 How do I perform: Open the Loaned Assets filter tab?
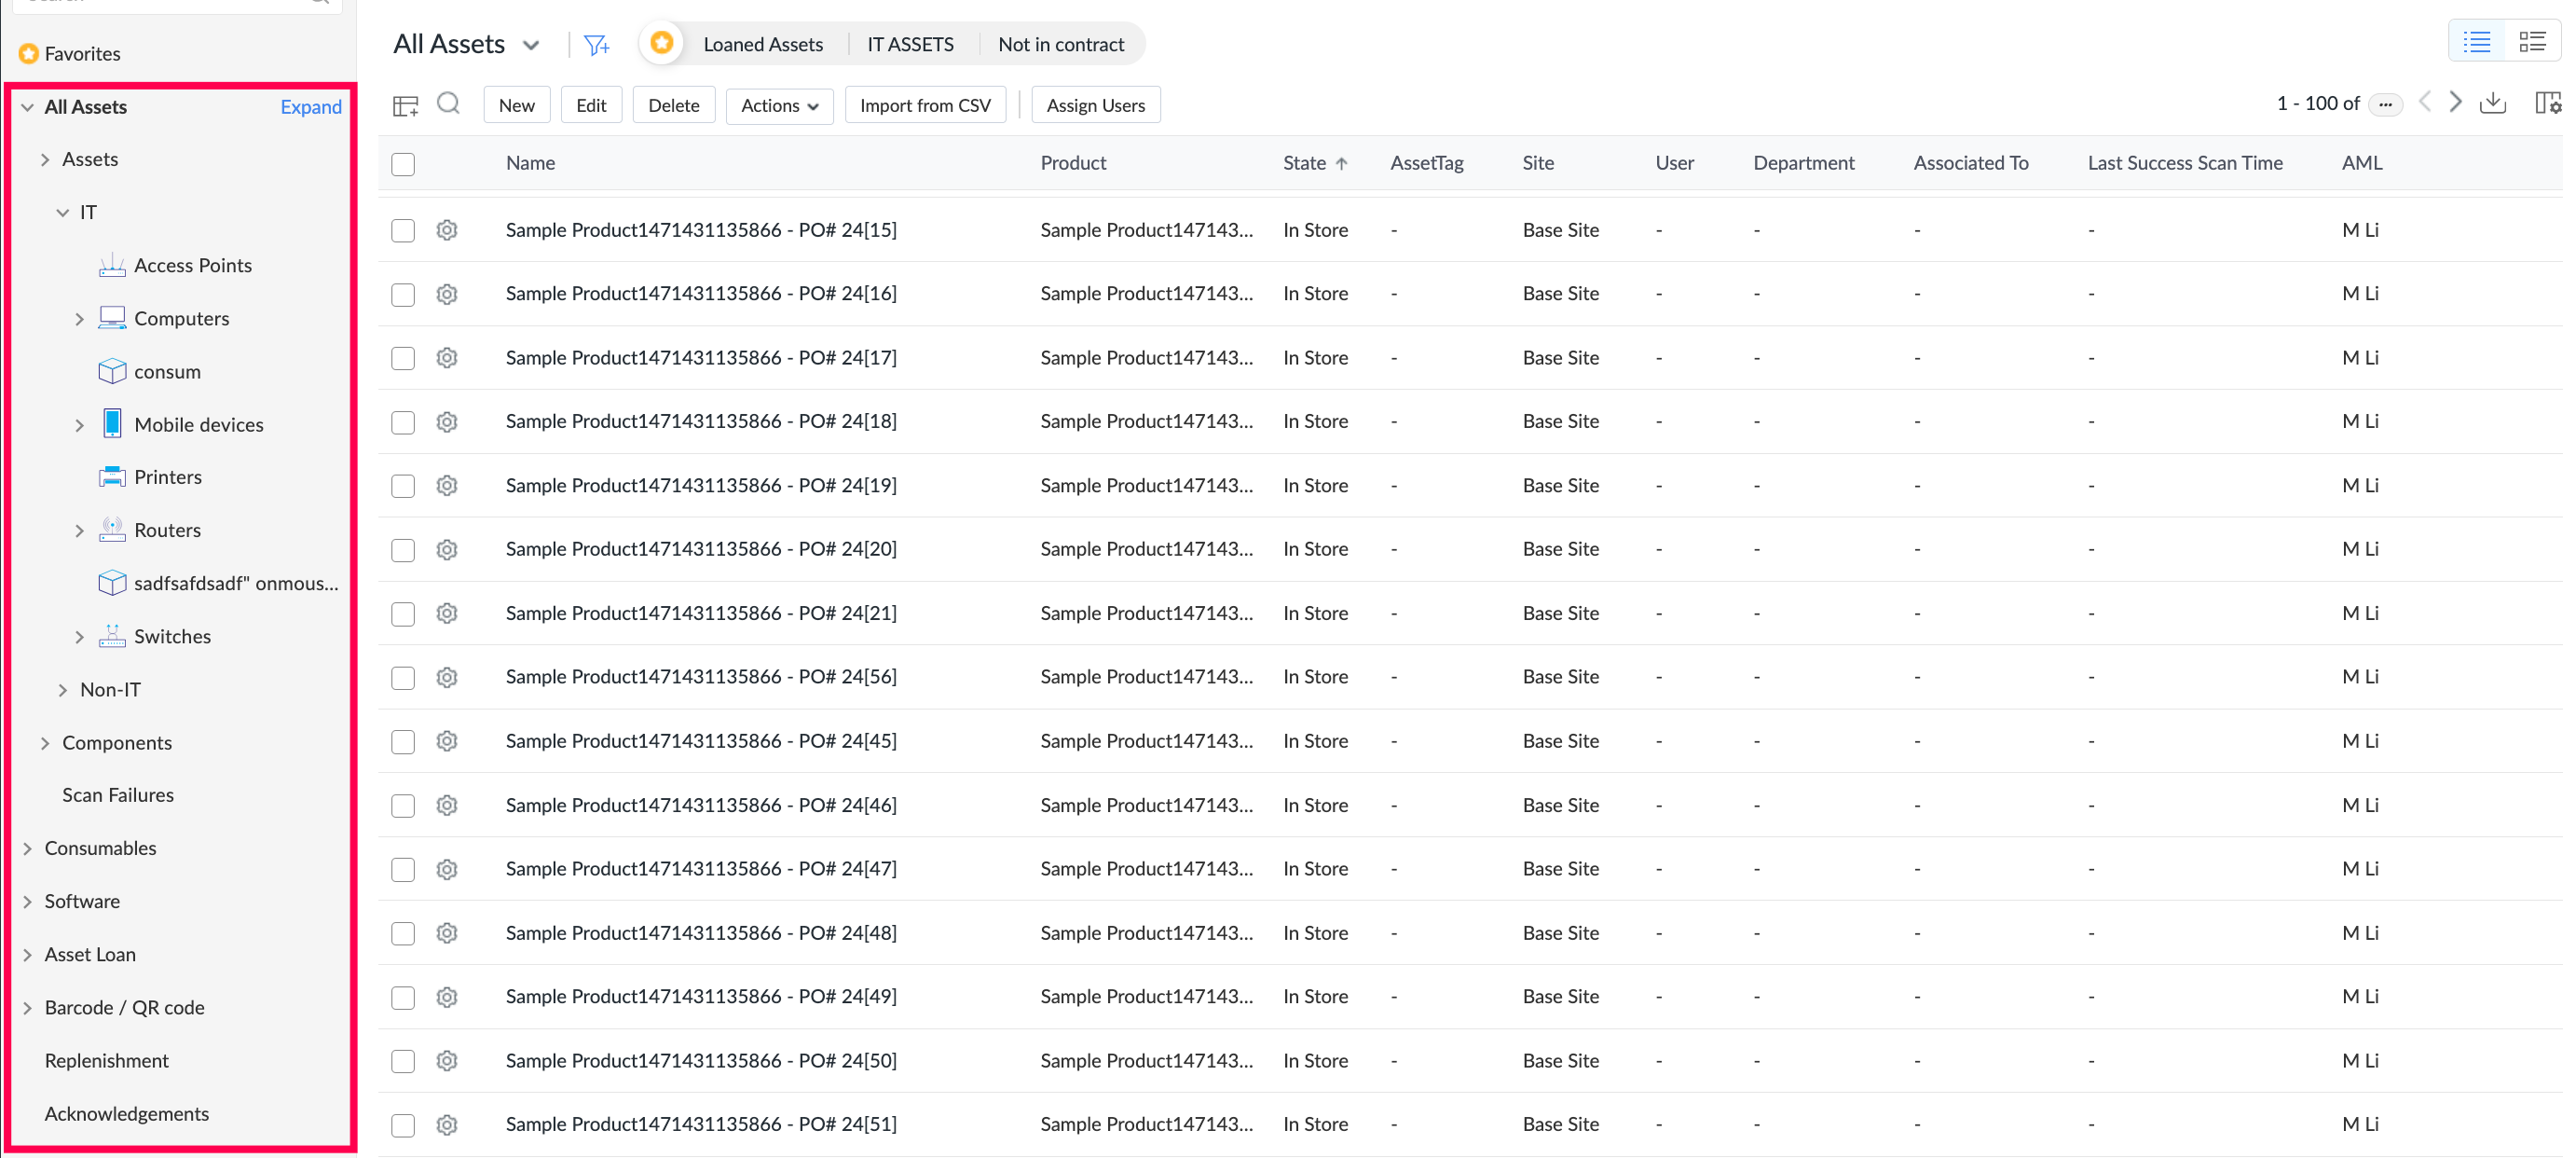(762, 44)
